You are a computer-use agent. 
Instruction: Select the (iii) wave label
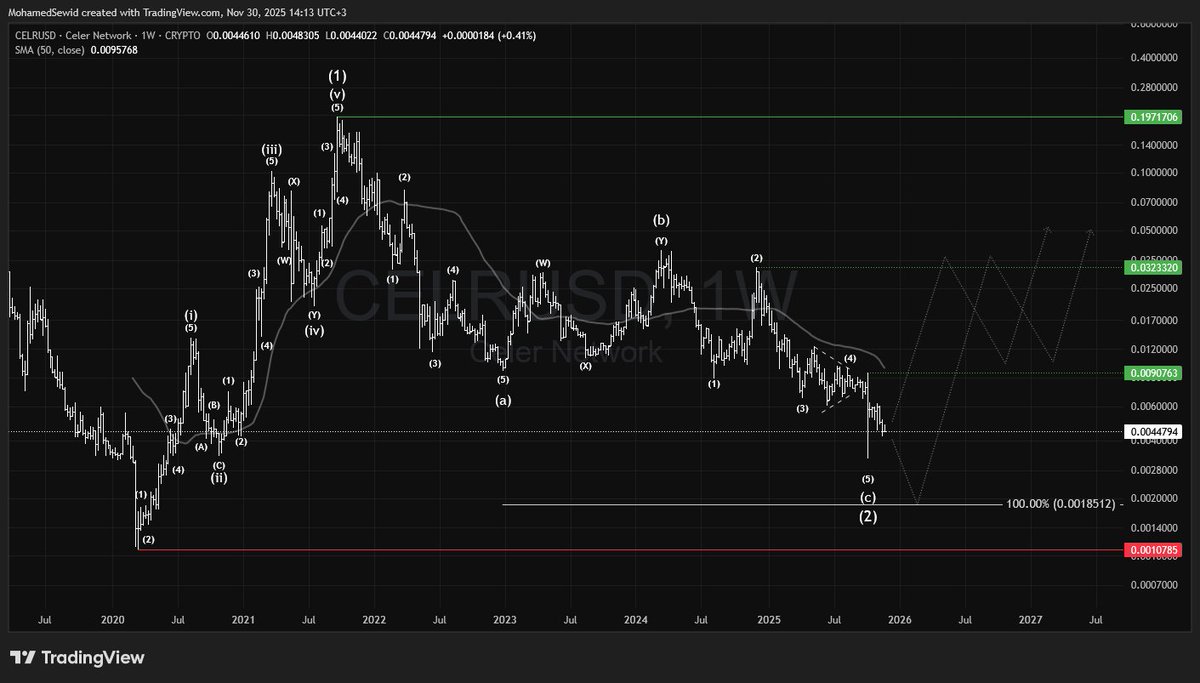[272, 148]
